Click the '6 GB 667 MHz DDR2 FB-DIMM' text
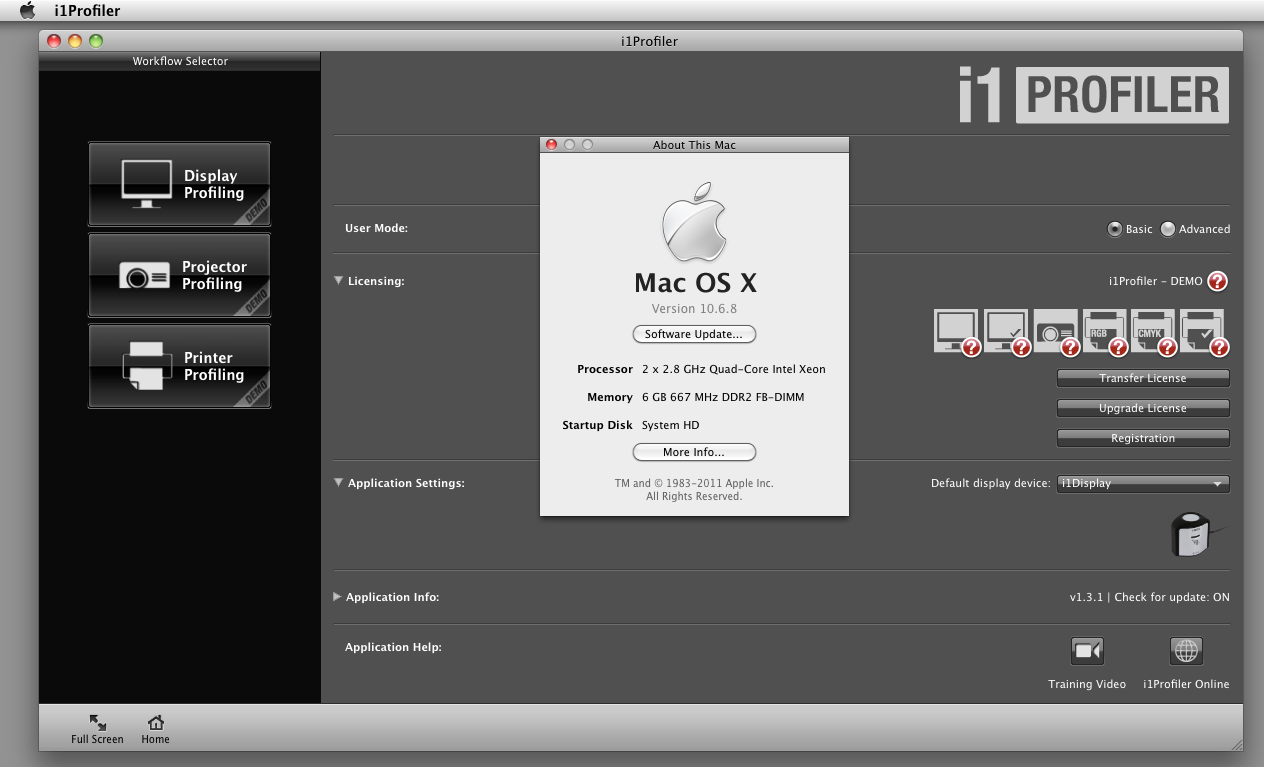The height and width of the screenshot is (767, 1264). click(723, 397)
